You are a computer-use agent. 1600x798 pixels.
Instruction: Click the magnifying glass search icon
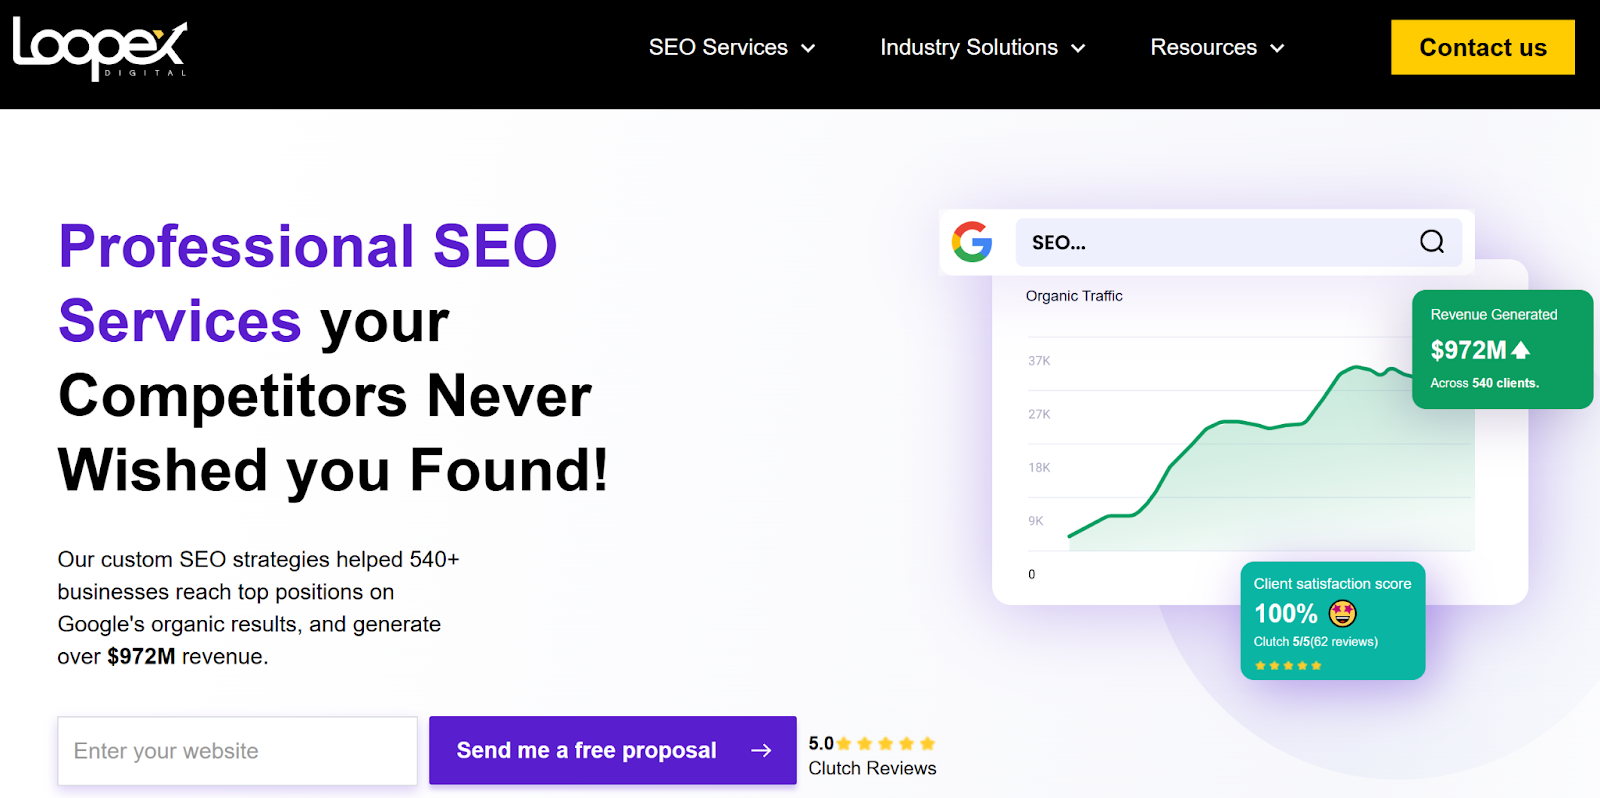coord(1431,242)
